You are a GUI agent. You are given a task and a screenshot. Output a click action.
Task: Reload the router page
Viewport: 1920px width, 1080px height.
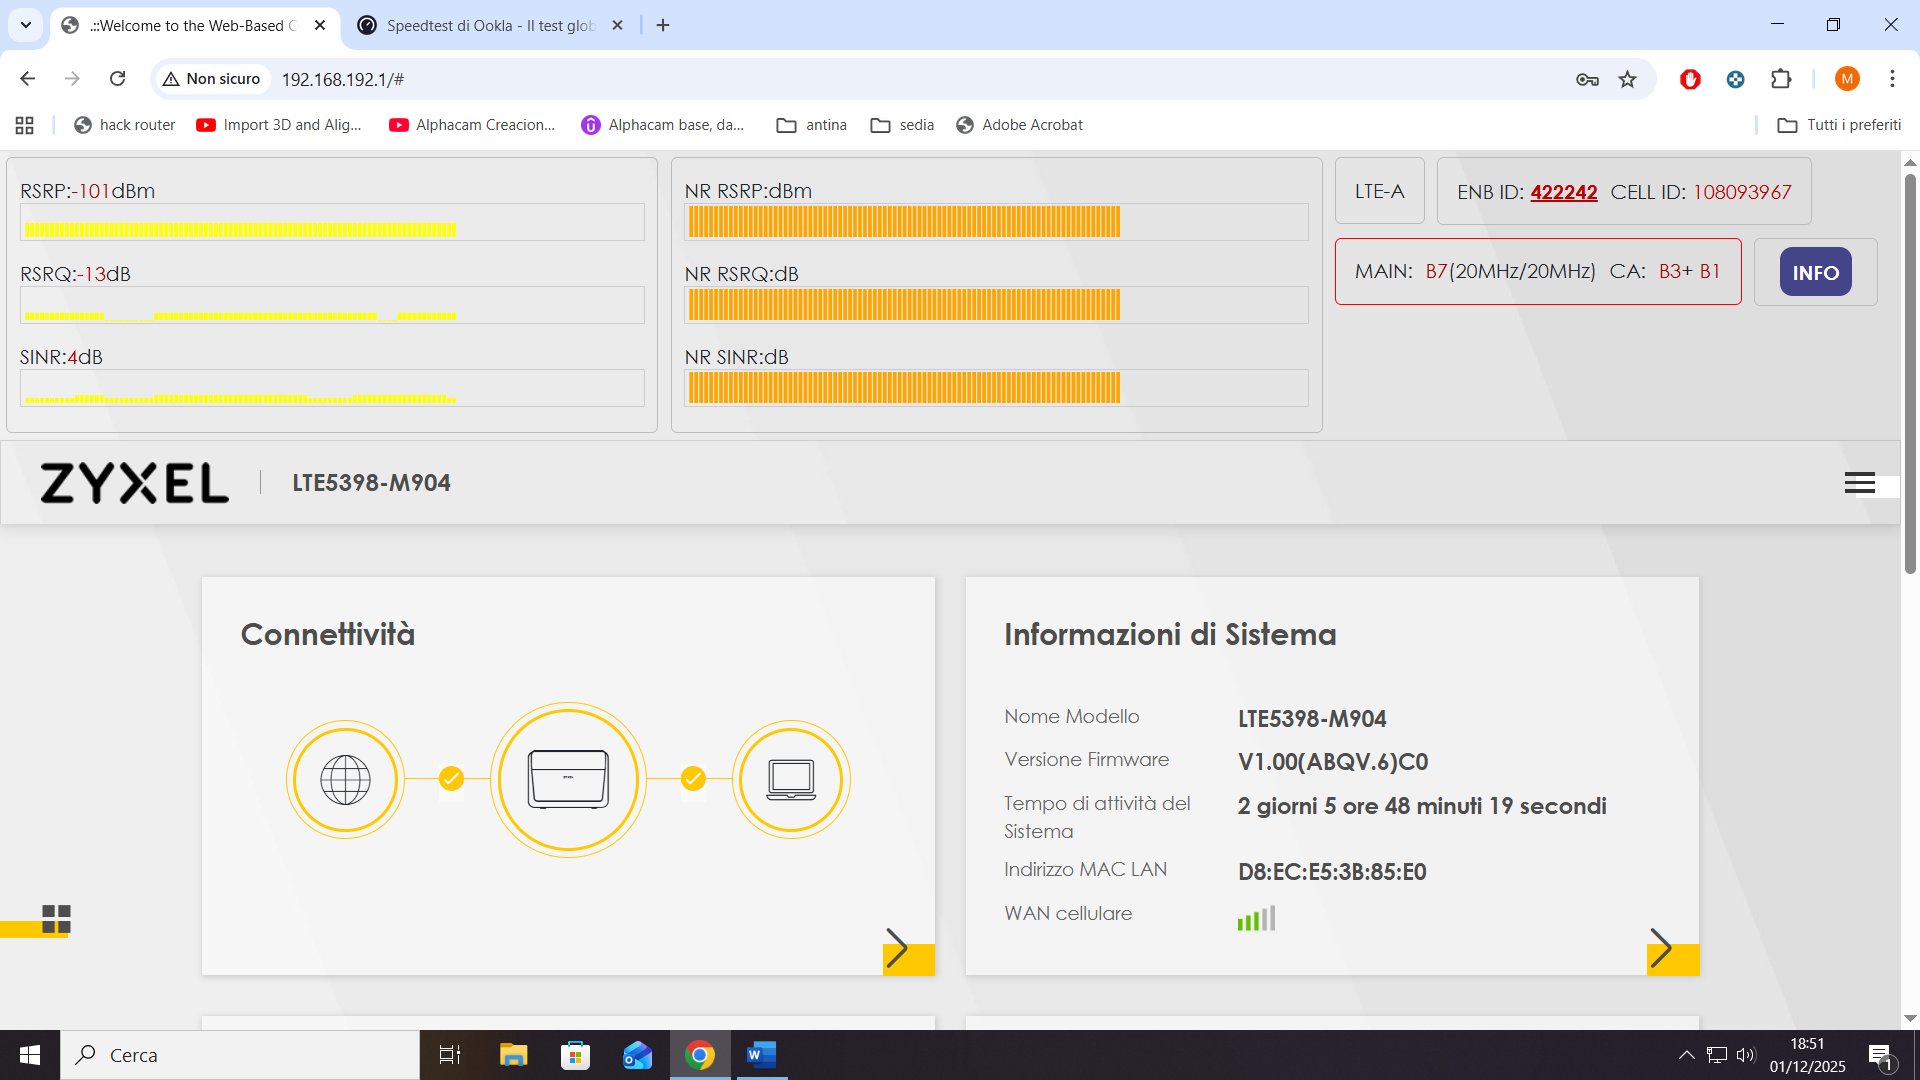tap(117, 79)
